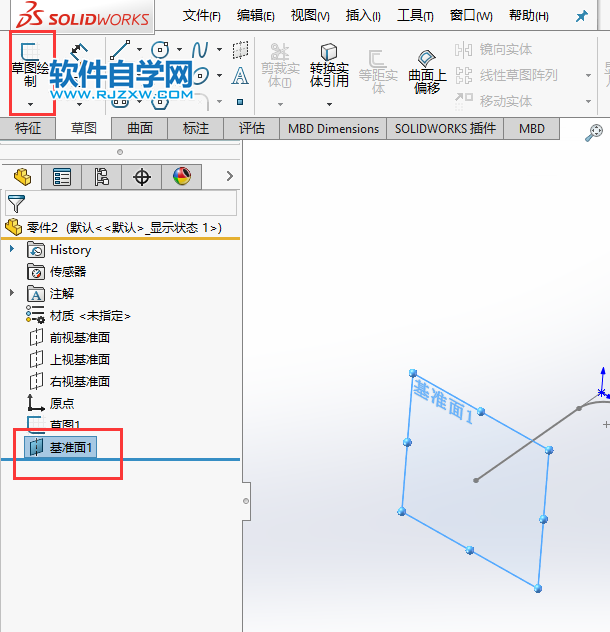610x632 pixels.
Task: Click the 草图绘制 sketch tool icon
Action: 30,52
